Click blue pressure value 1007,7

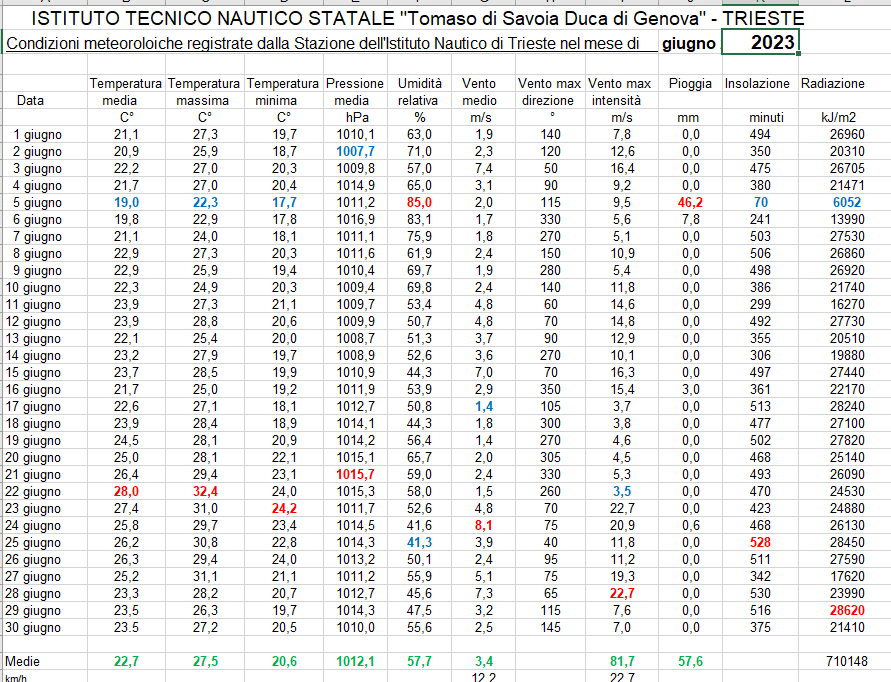tap(355, 152)
